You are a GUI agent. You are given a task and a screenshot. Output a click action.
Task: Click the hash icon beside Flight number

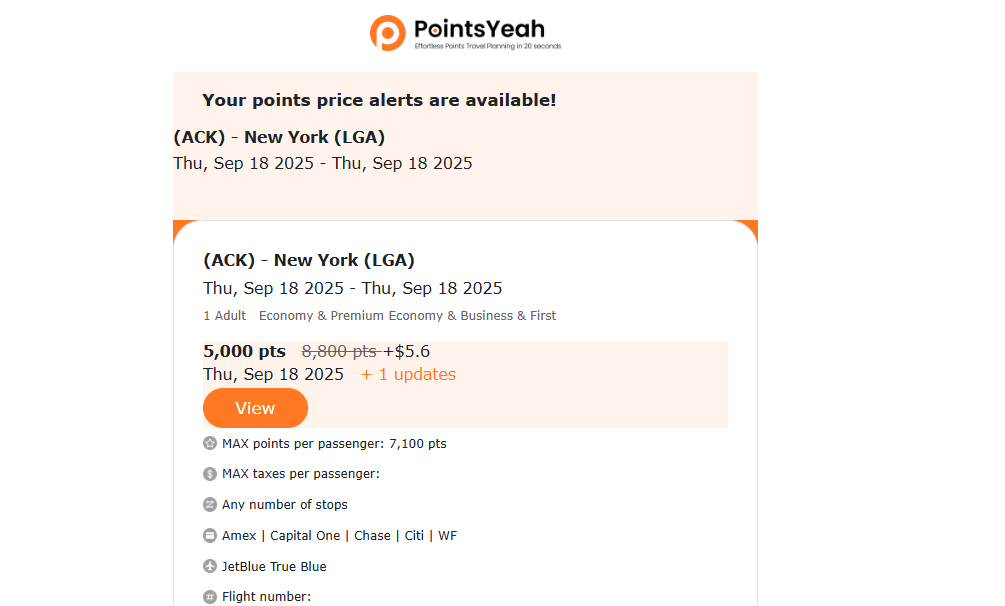(x=210, y=597)
